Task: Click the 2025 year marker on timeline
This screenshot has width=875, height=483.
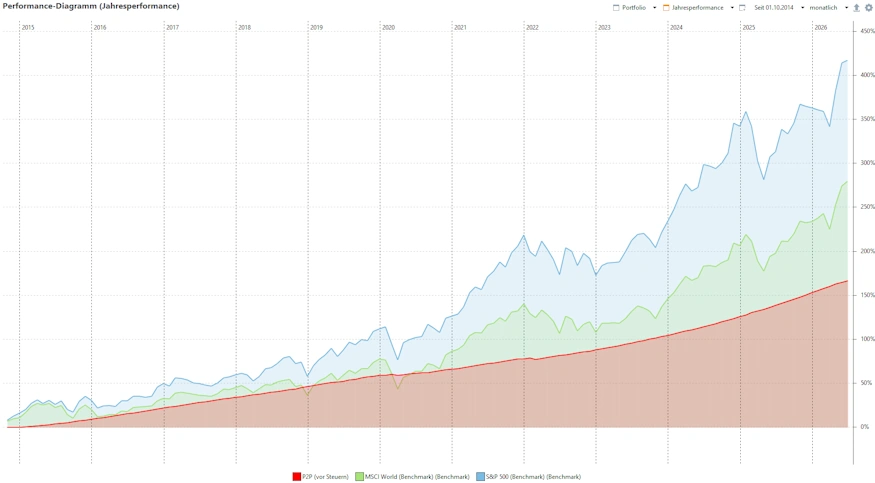Action: [x=748, y=27]
